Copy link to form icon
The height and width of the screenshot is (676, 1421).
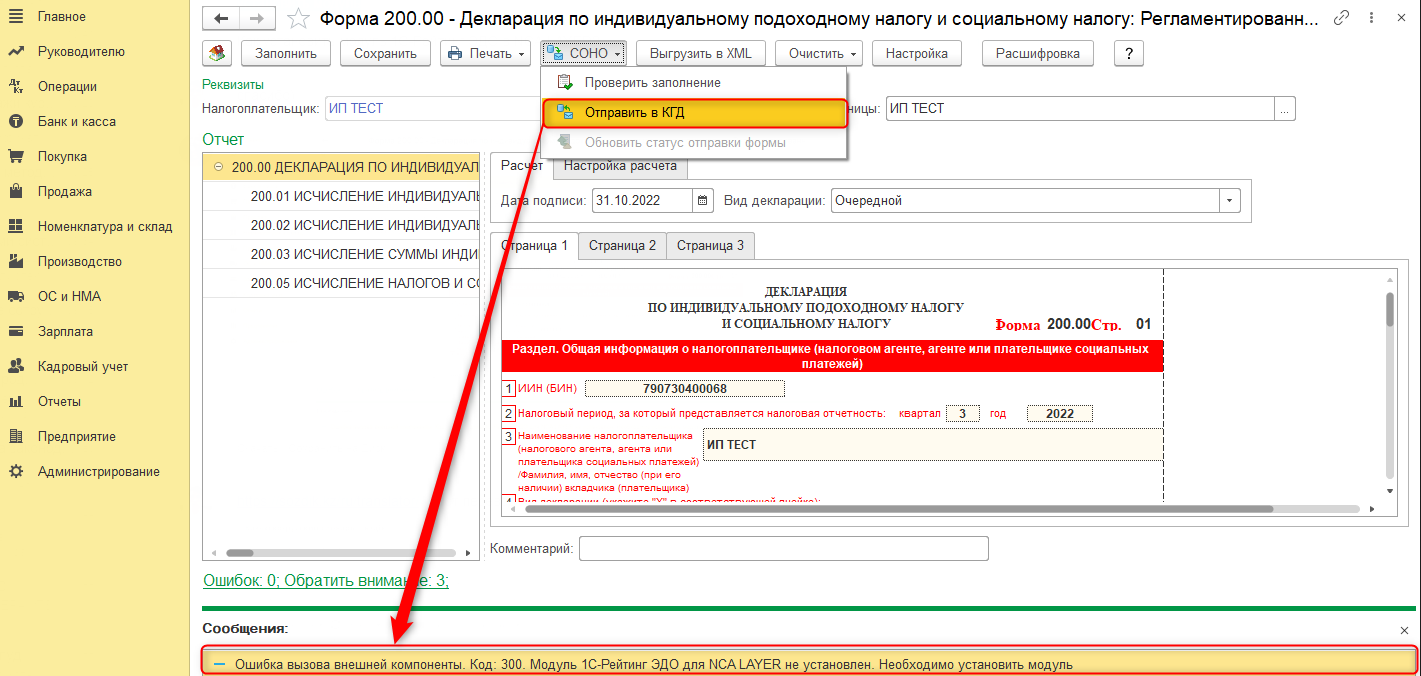[1342, 18]
